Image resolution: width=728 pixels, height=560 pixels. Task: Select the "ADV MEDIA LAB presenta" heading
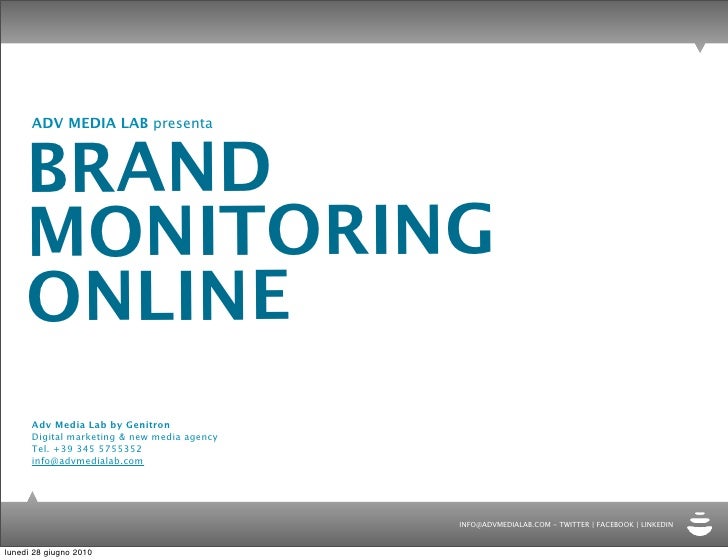pyautogui.click(x=122, y=123)
